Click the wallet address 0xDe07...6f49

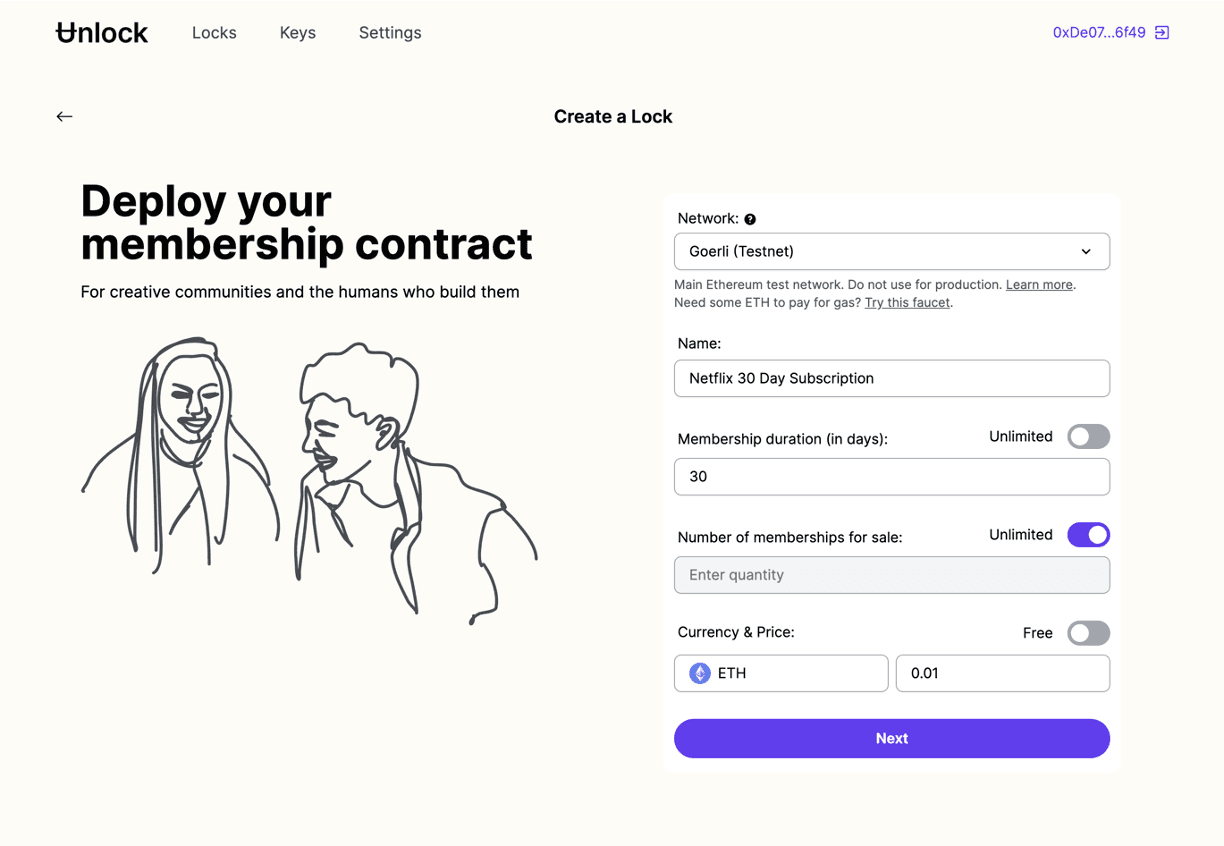[1099, 33]
